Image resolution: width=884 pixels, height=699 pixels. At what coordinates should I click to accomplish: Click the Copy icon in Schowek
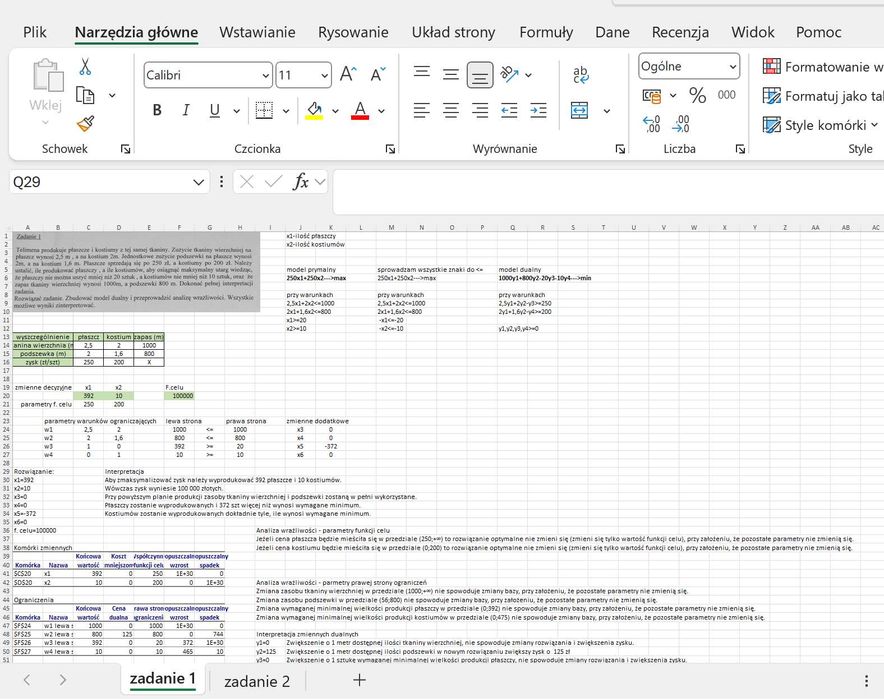point(85,95)
